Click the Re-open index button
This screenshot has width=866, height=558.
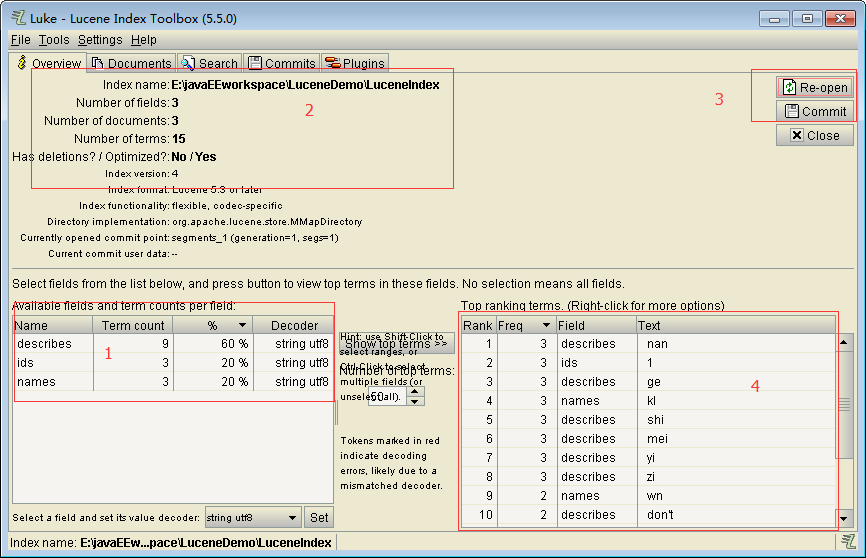(x=814, y=87)
